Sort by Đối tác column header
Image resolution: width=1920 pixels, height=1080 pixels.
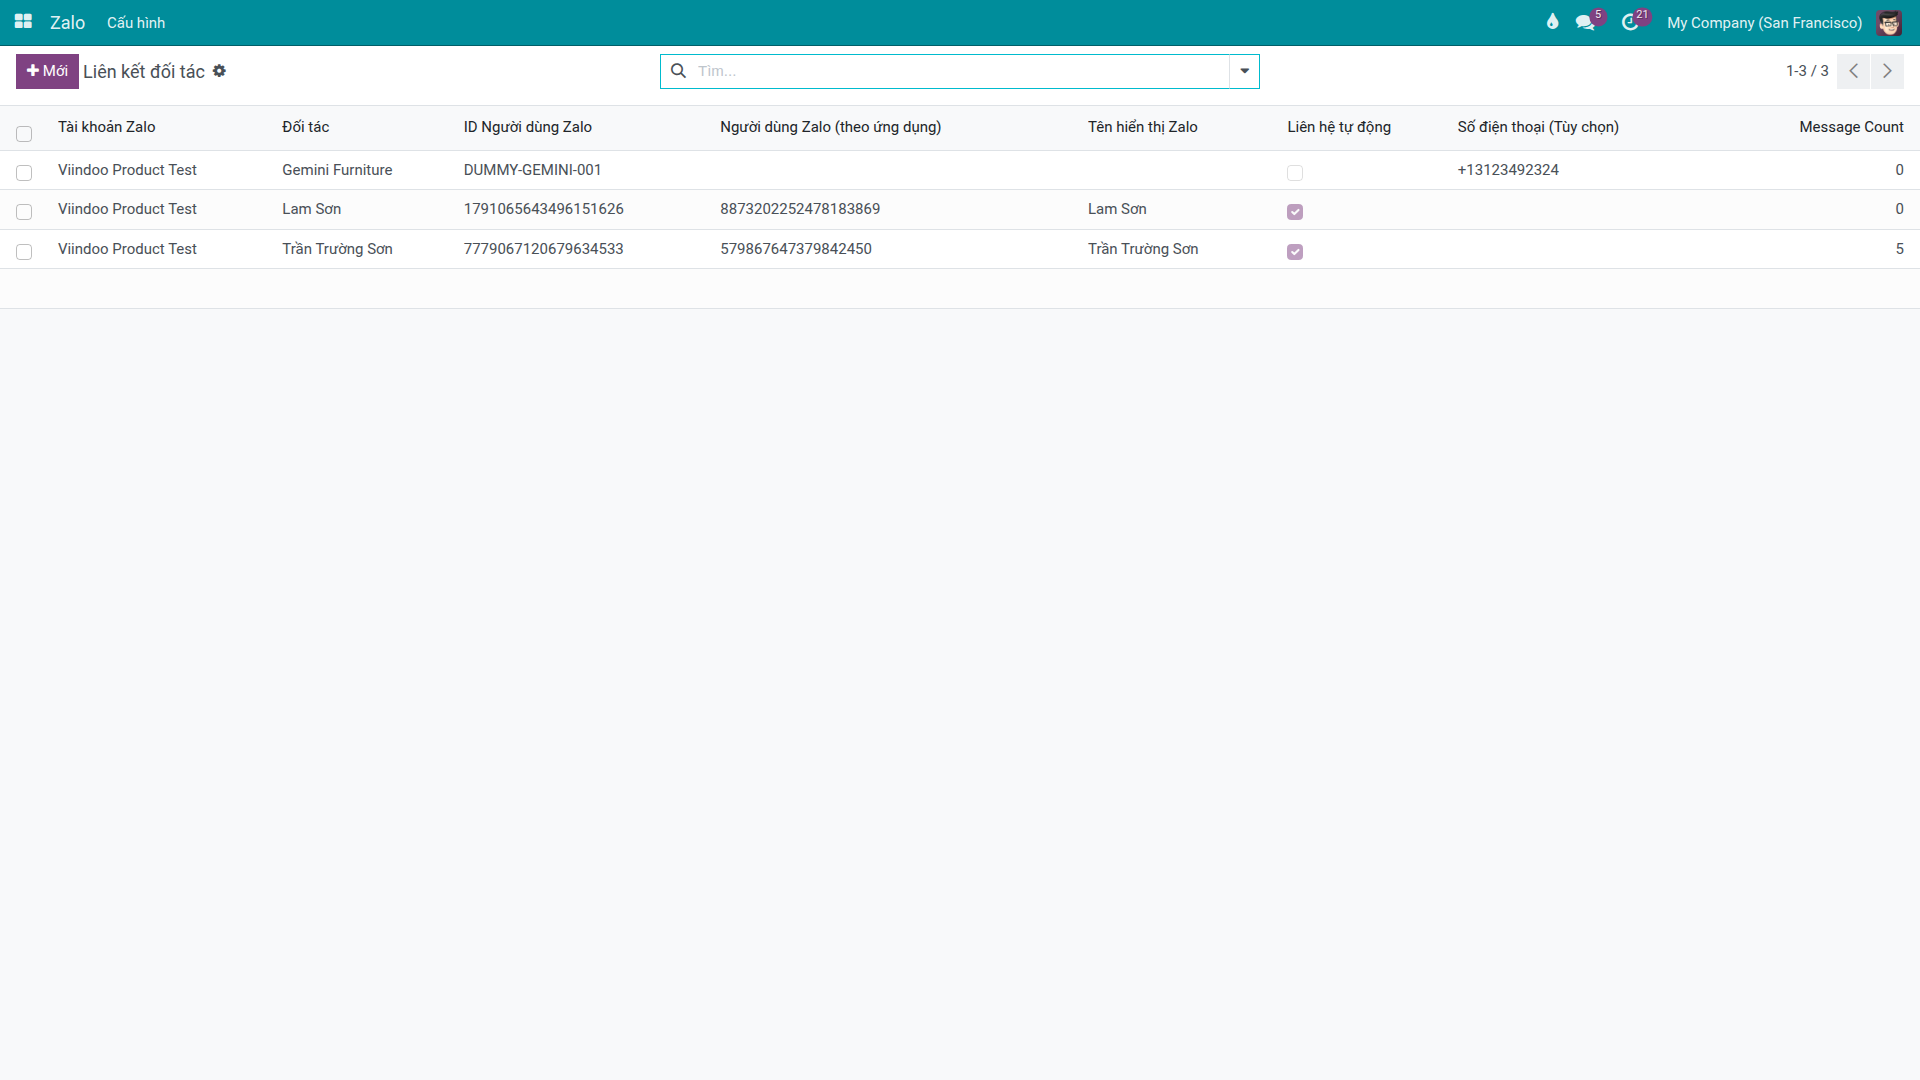tap(305, 127)
